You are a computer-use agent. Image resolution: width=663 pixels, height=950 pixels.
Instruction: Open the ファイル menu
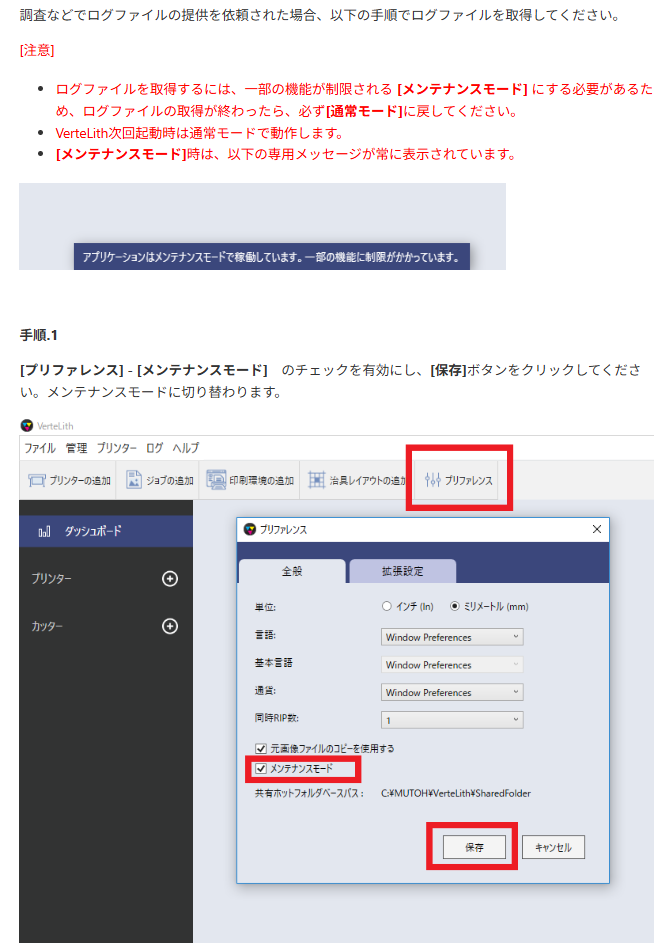click(x=40, y=448)
